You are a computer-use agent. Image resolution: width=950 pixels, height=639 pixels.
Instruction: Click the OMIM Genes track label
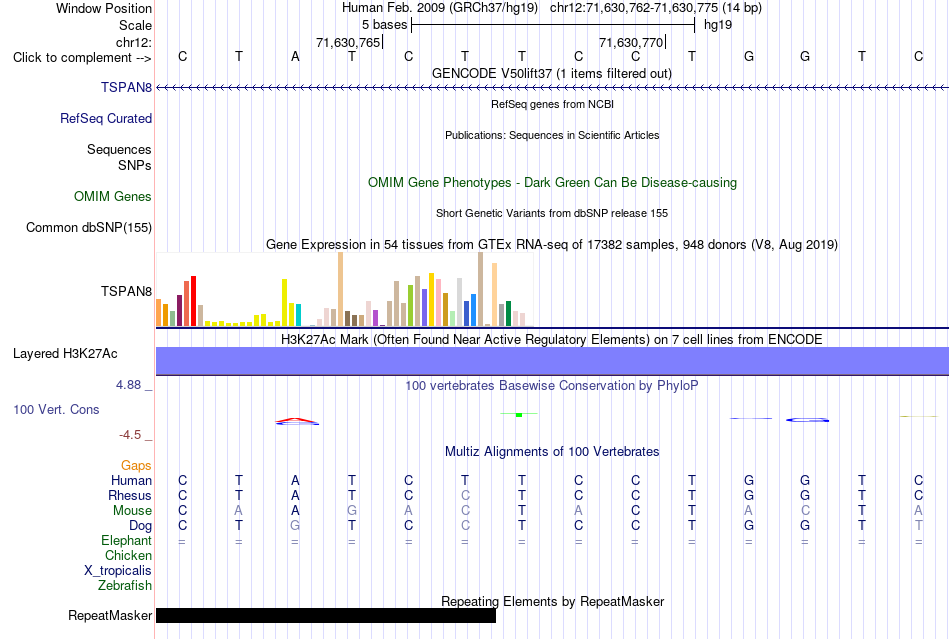(112, 196)
